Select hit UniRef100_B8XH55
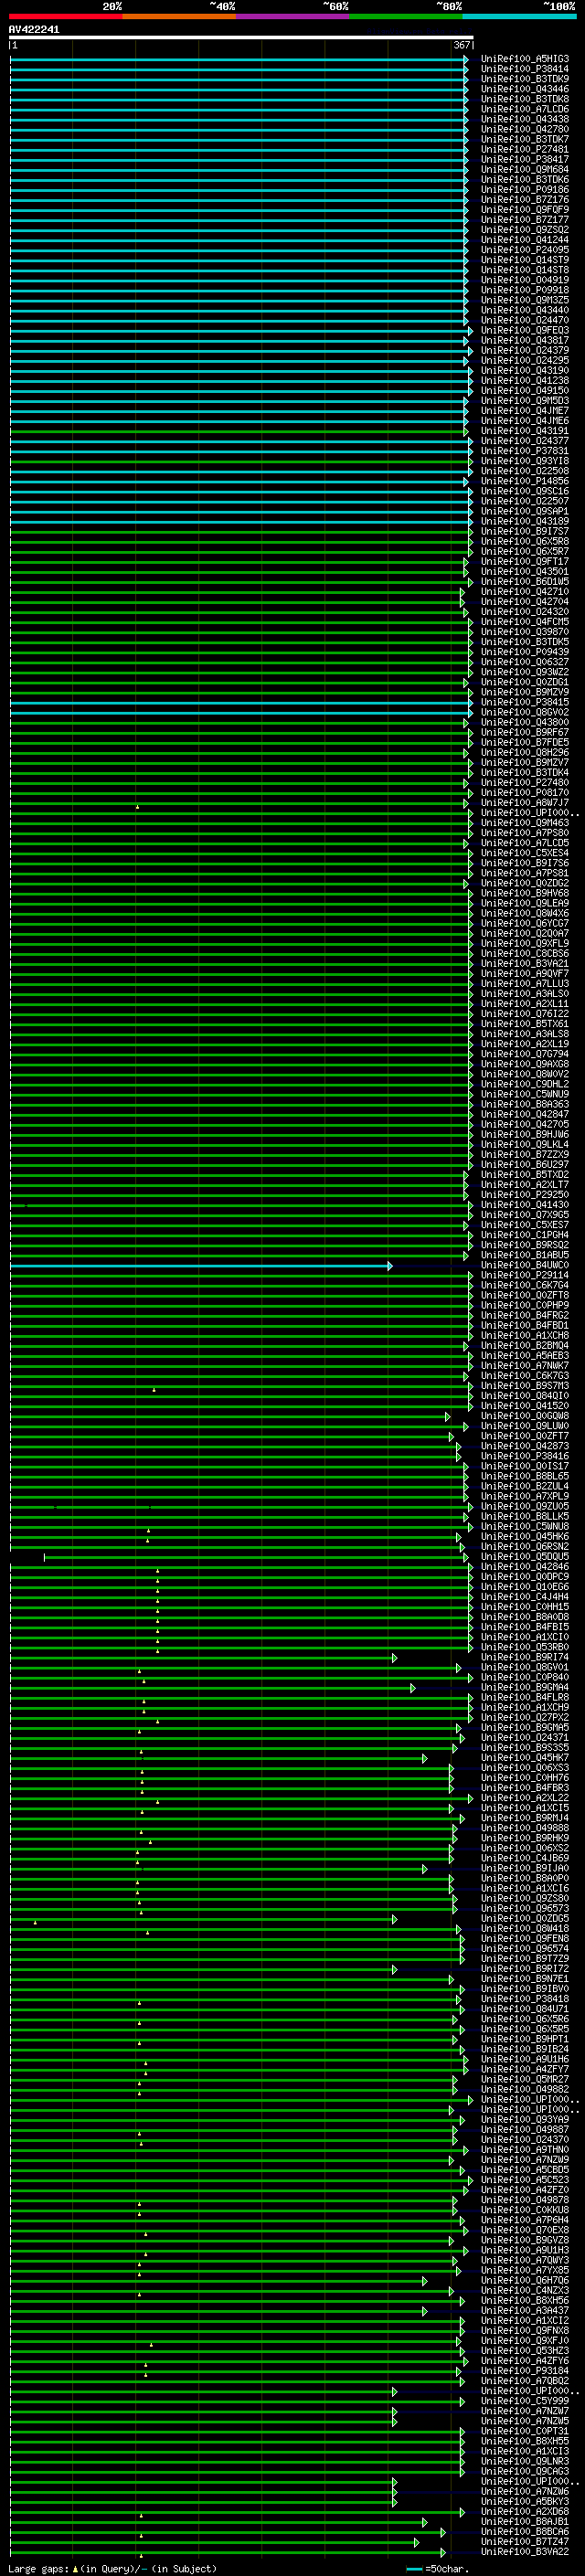 525,2441
